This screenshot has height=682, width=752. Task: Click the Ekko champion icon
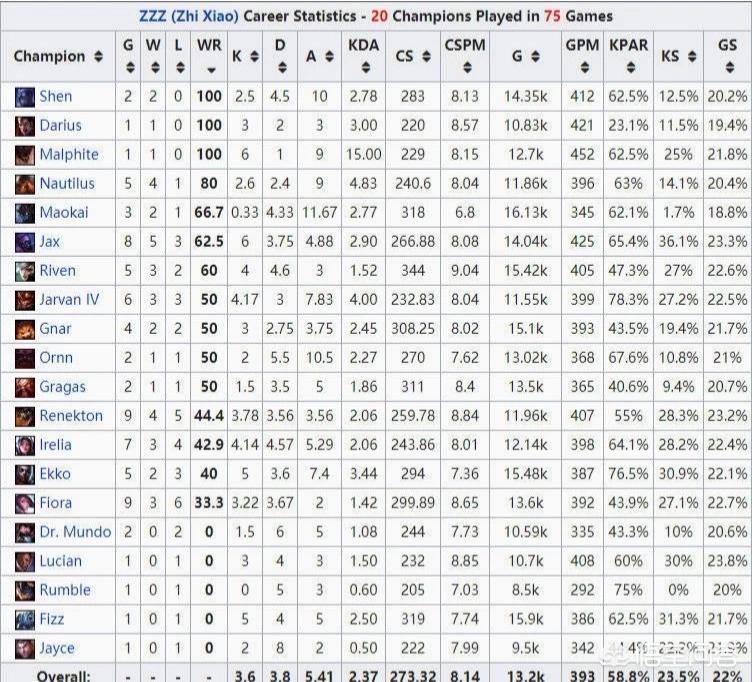(x=25, y=474)
